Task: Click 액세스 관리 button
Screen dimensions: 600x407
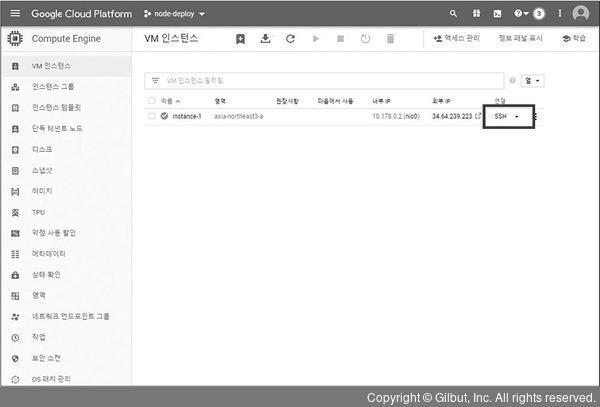Action: point(456,38)
